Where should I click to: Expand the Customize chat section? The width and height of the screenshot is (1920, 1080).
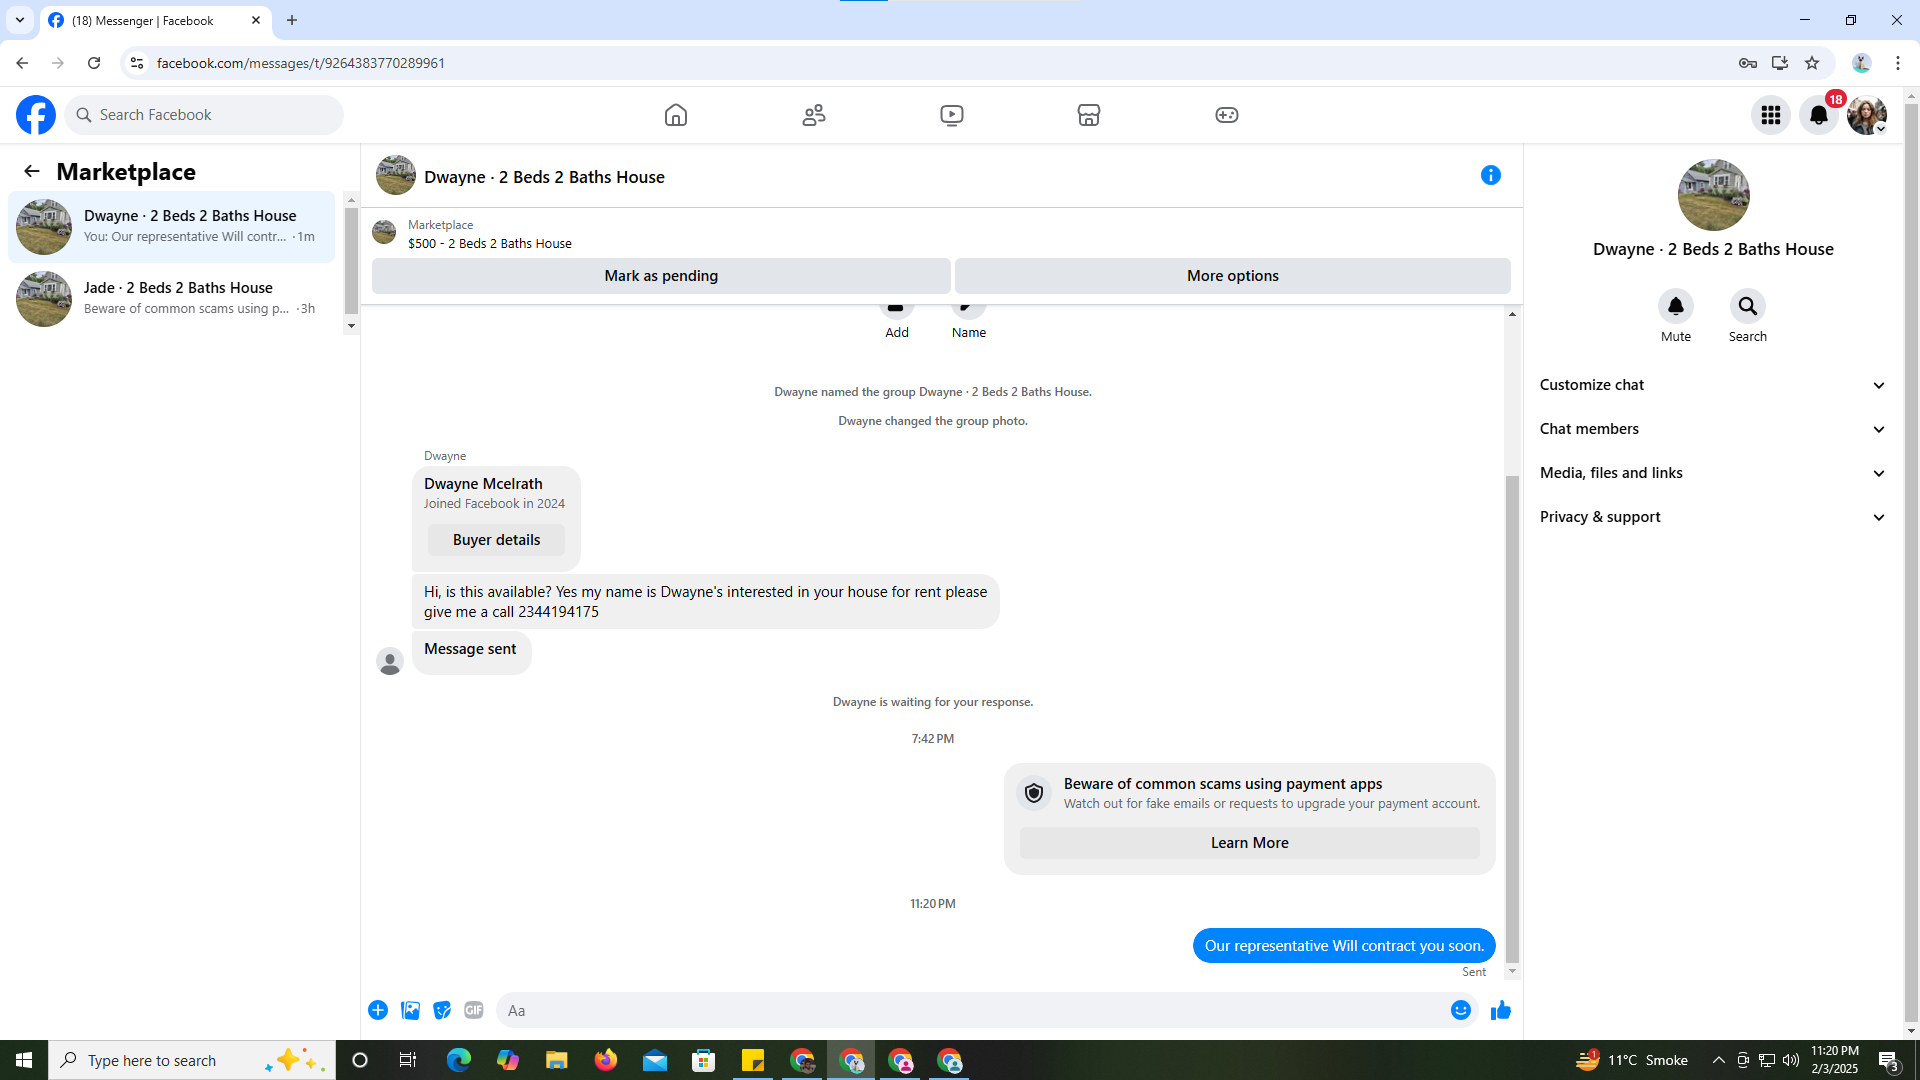click(x=1713, y=385)
